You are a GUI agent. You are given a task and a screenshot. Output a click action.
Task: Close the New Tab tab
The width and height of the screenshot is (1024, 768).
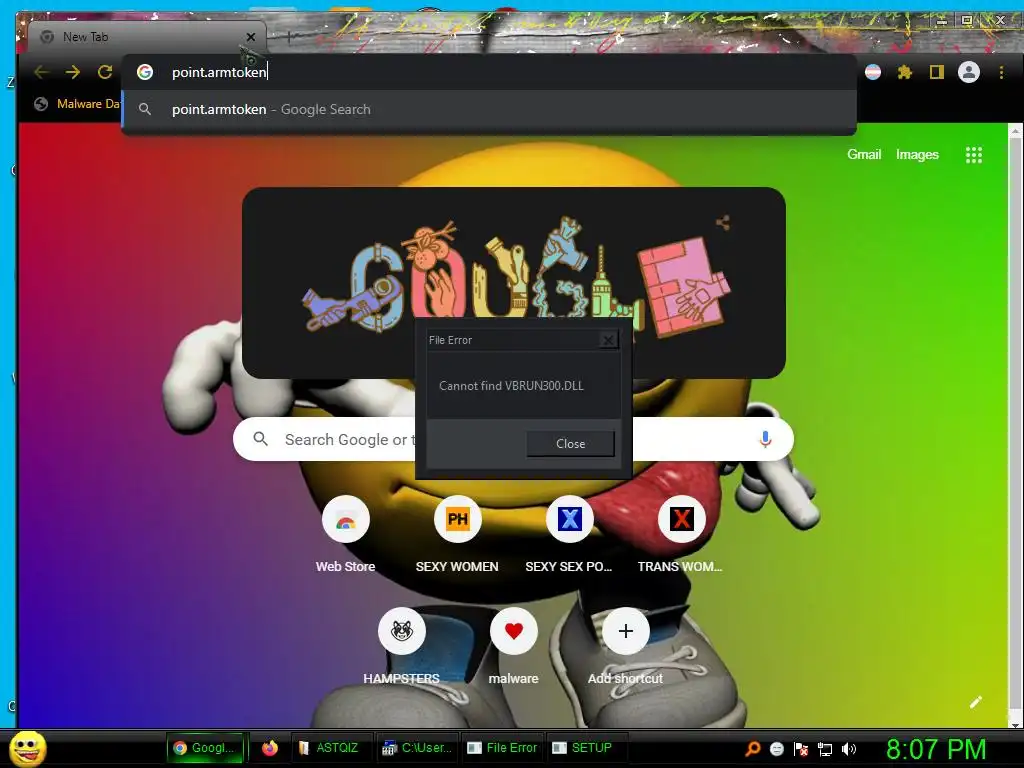point(251,37)
